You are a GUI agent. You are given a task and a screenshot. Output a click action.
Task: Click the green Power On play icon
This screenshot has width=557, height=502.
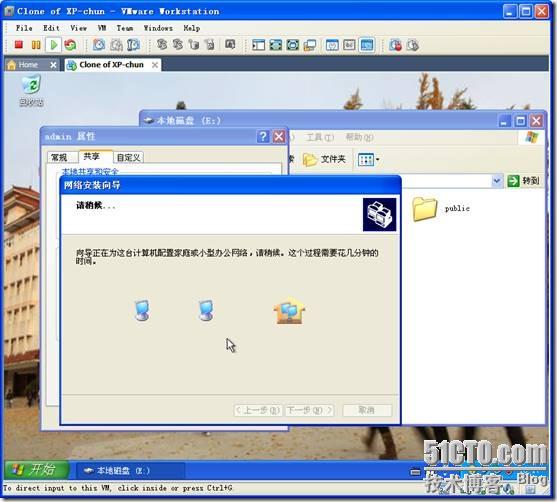54,45
